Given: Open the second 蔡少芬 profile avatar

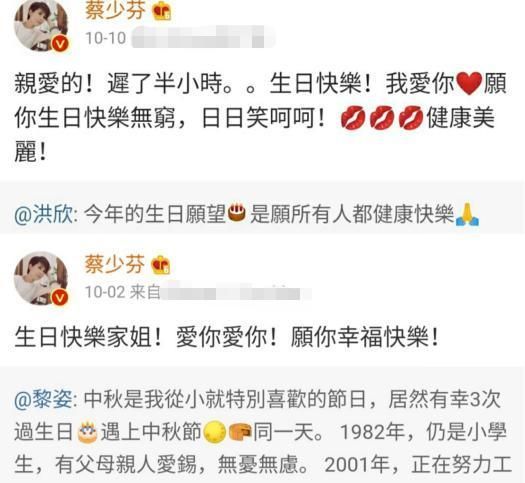Looking at the screenshot, I should point(41,278).
